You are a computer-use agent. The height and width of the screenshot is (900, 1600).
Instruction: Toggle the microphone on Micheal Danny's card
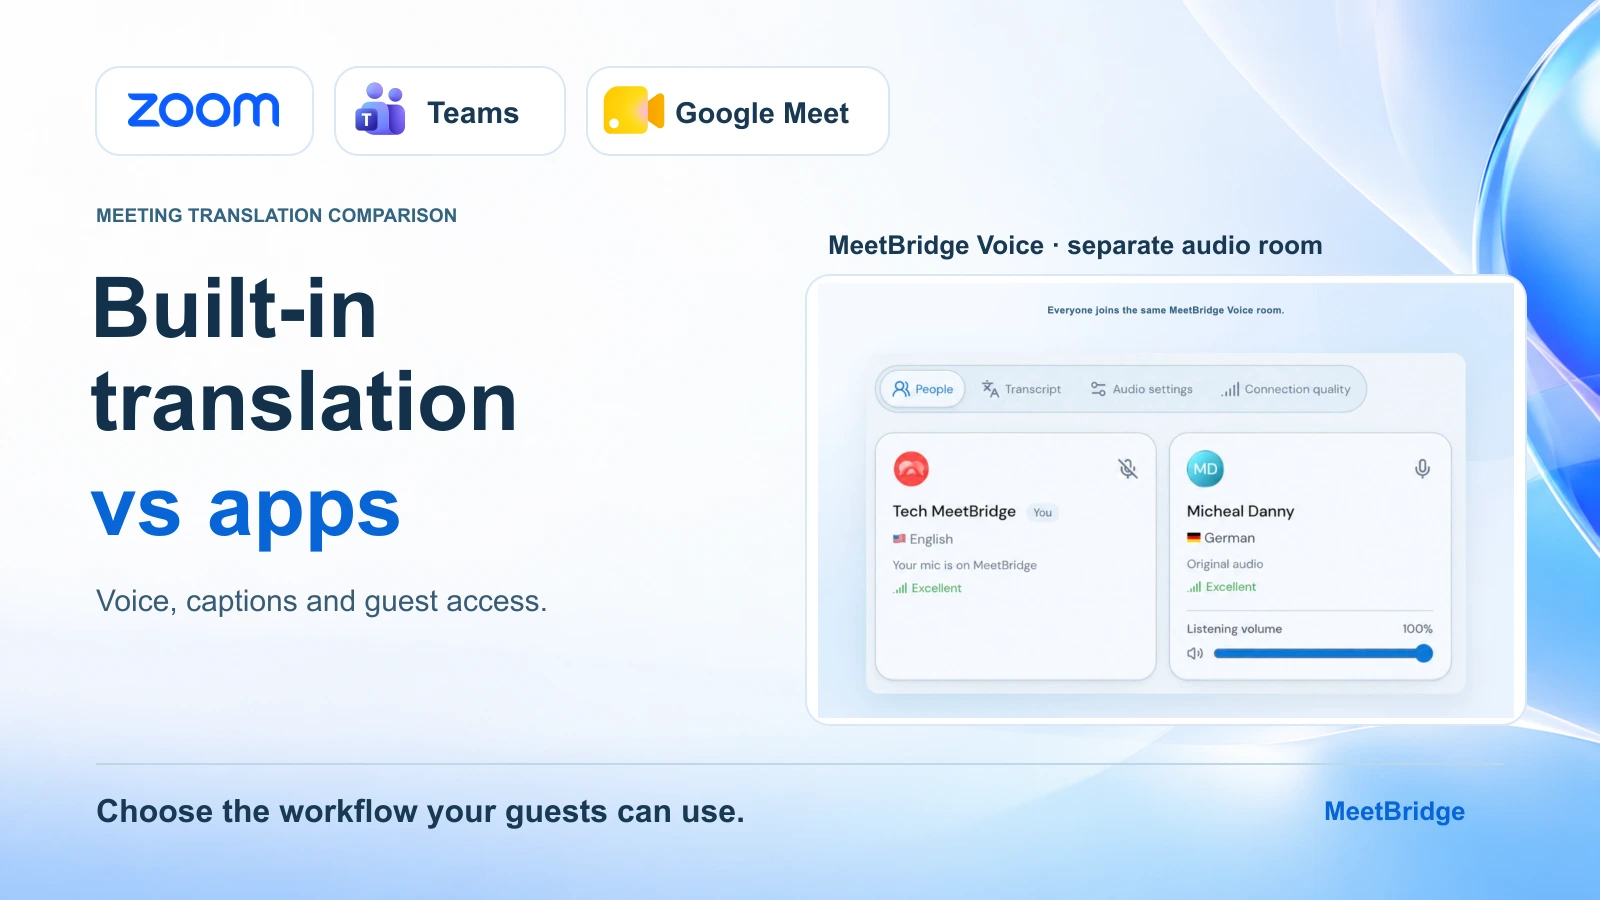(1422, 468)
